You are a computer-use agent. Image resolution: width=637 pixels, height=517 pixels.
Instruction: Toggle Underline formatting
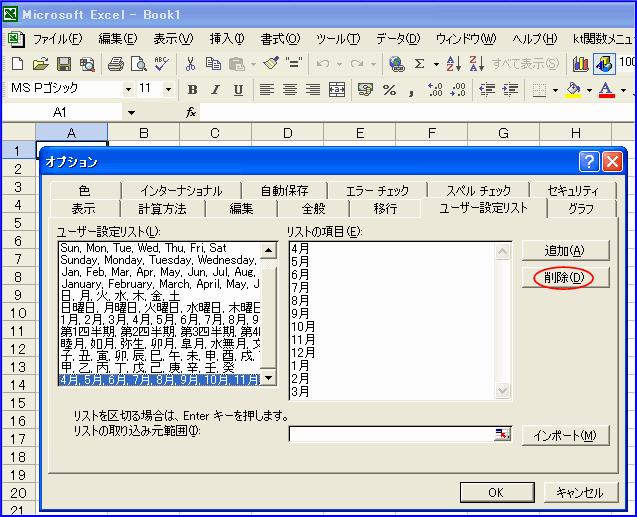[238, 90]
